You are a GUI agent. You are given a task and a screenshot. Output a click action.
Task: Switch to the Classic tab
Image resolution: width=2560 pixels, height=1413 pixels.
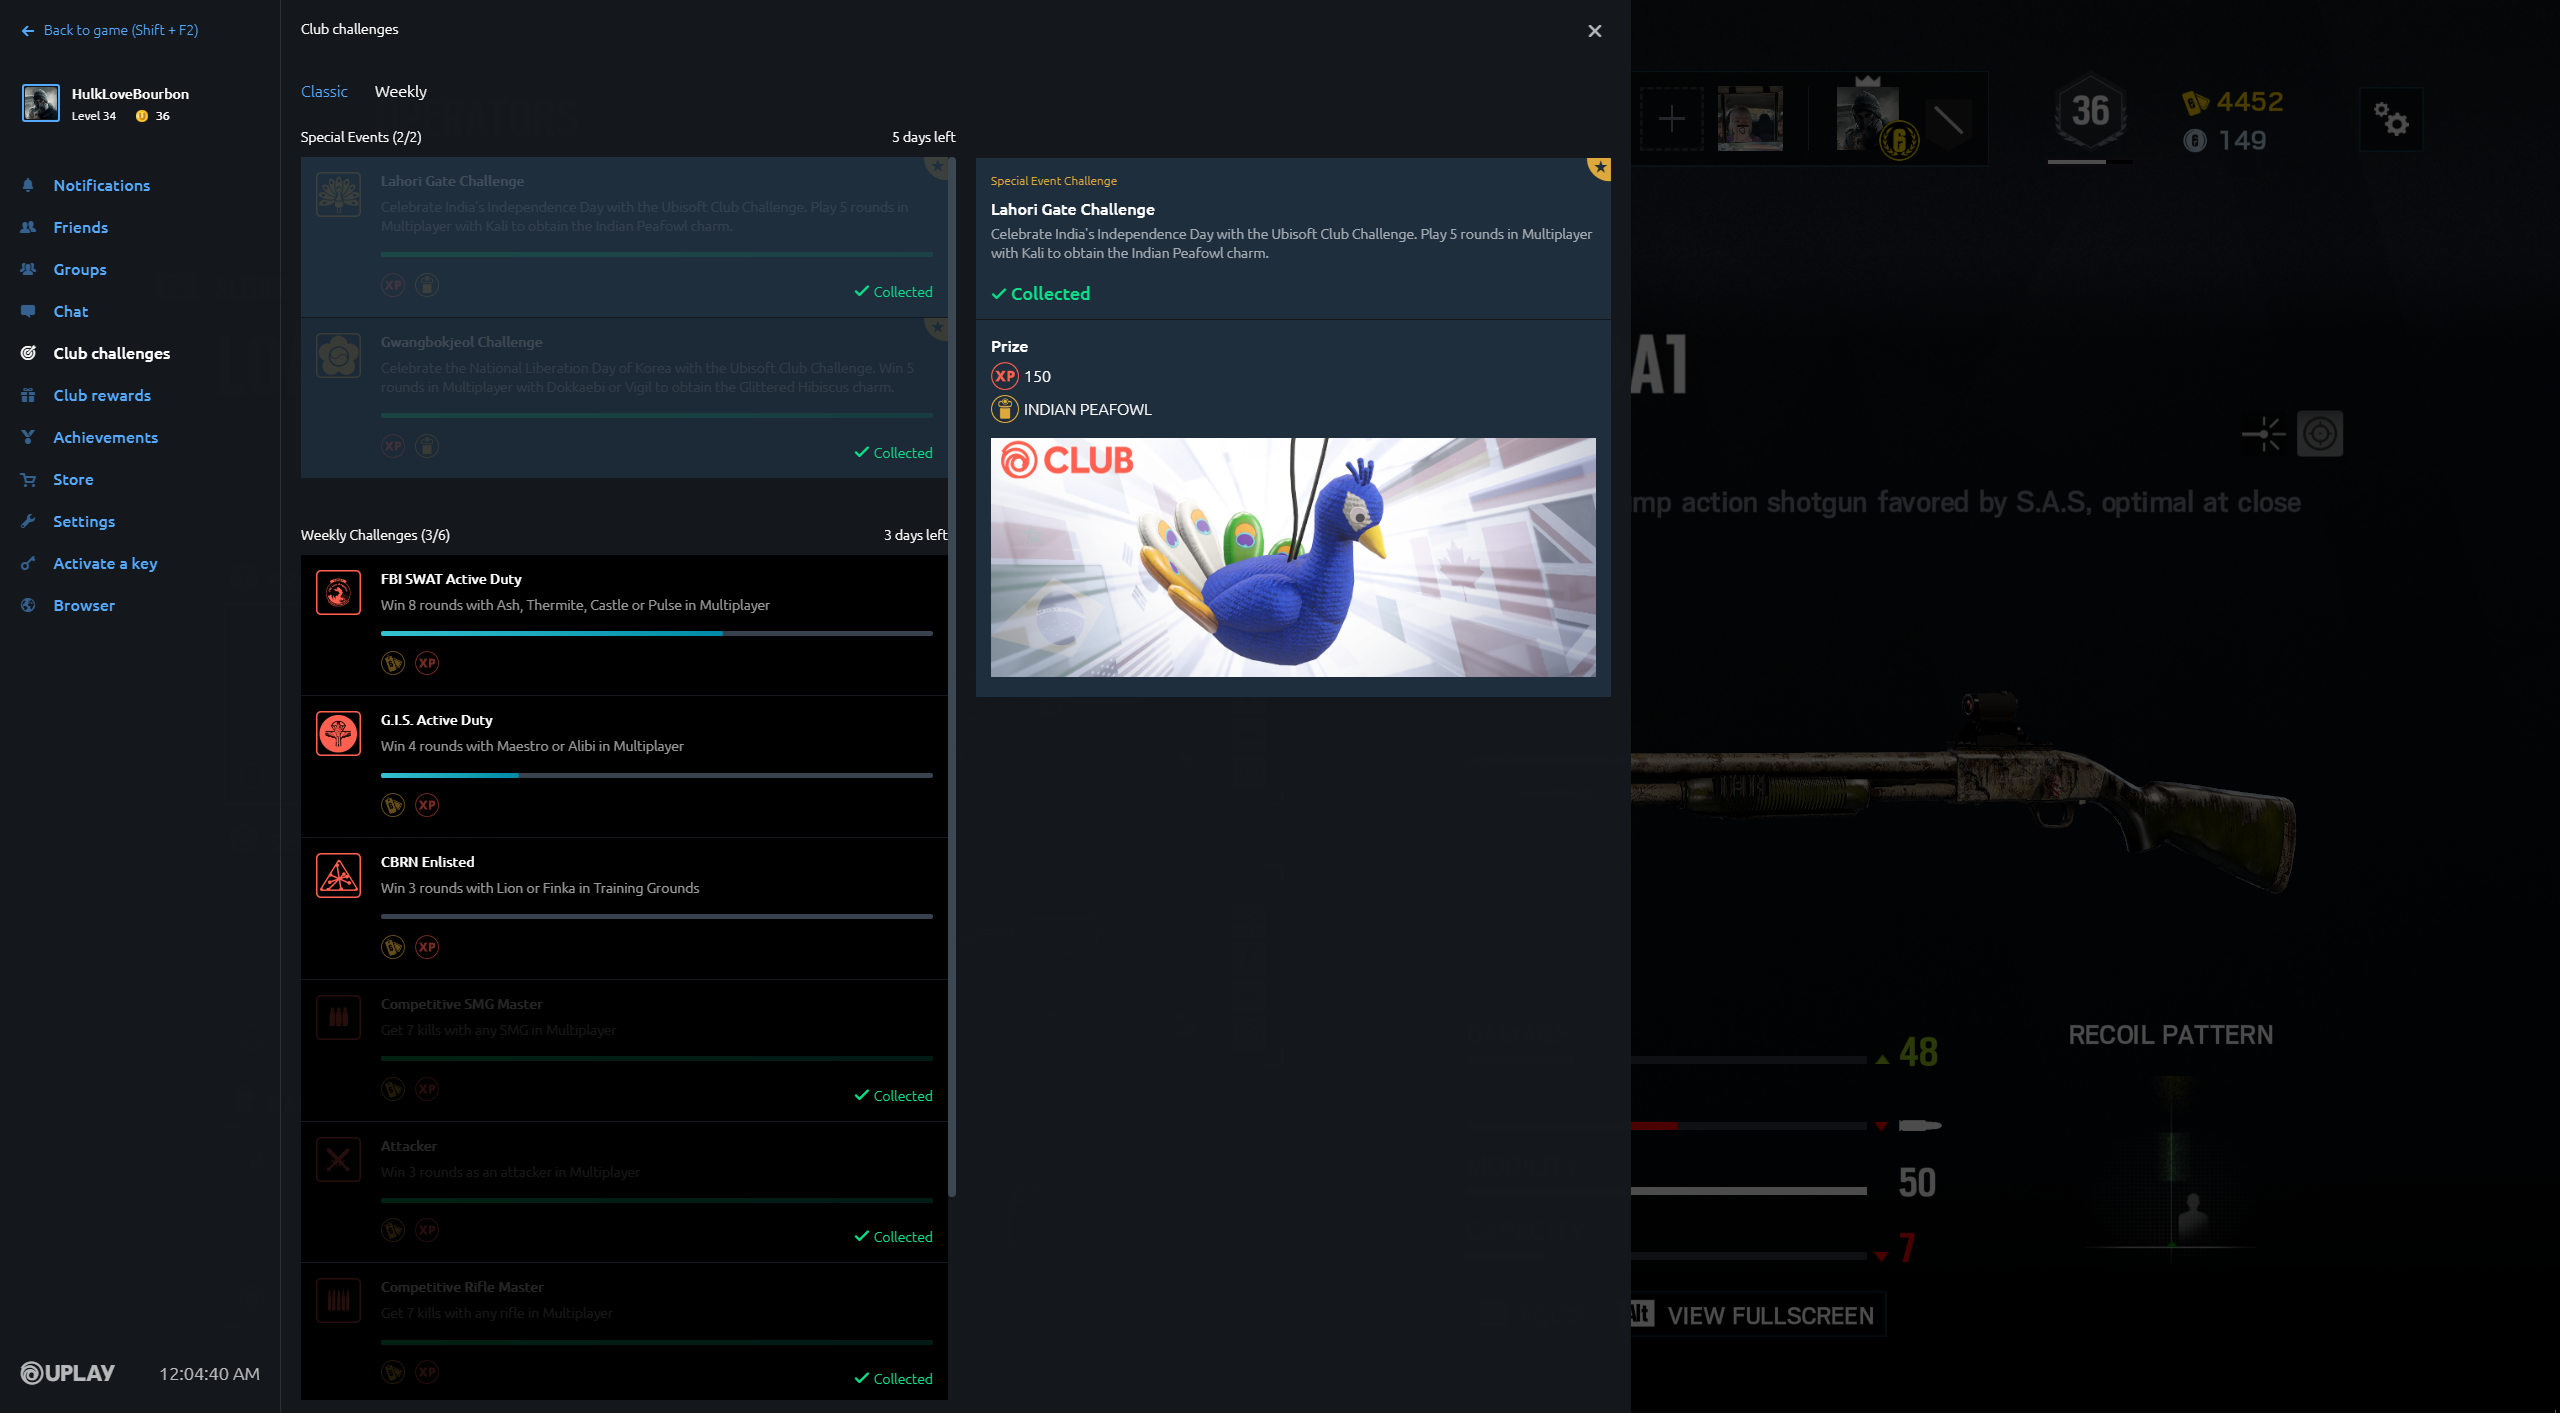click(324, 91)
